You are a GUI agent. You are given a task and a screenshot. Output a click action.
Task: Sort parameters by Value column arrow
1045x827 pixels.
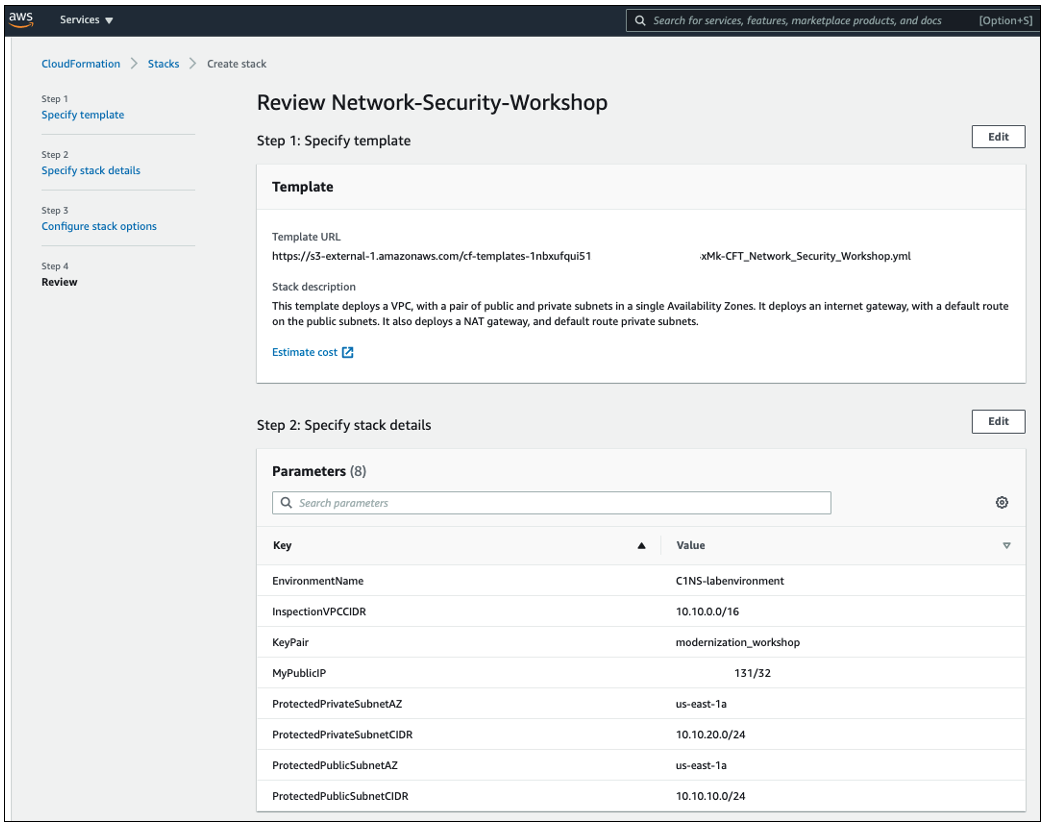1006,546
